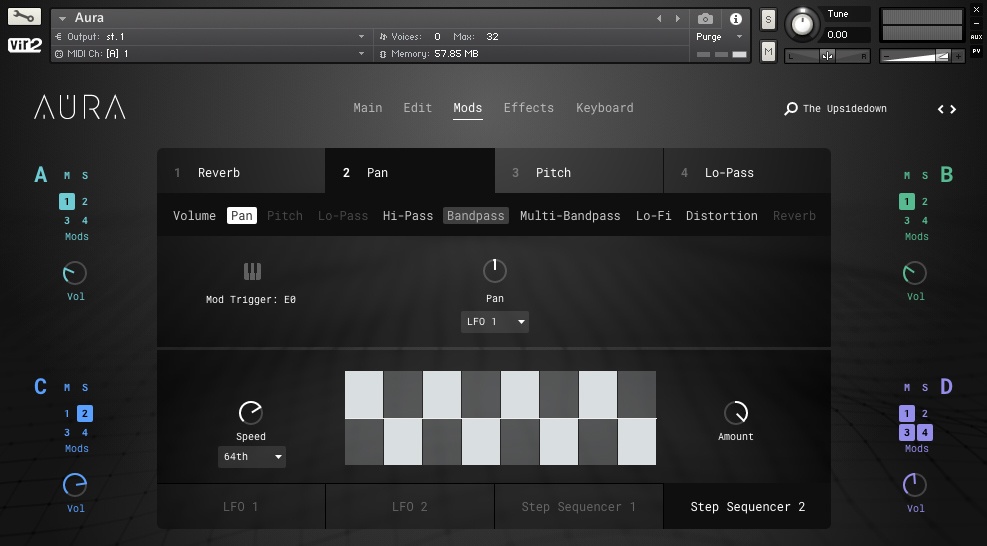Screen dimensions: 987x546
Task: Switch to the Keyboard tab
Action: pyautogui.click(x=605, y=108)
